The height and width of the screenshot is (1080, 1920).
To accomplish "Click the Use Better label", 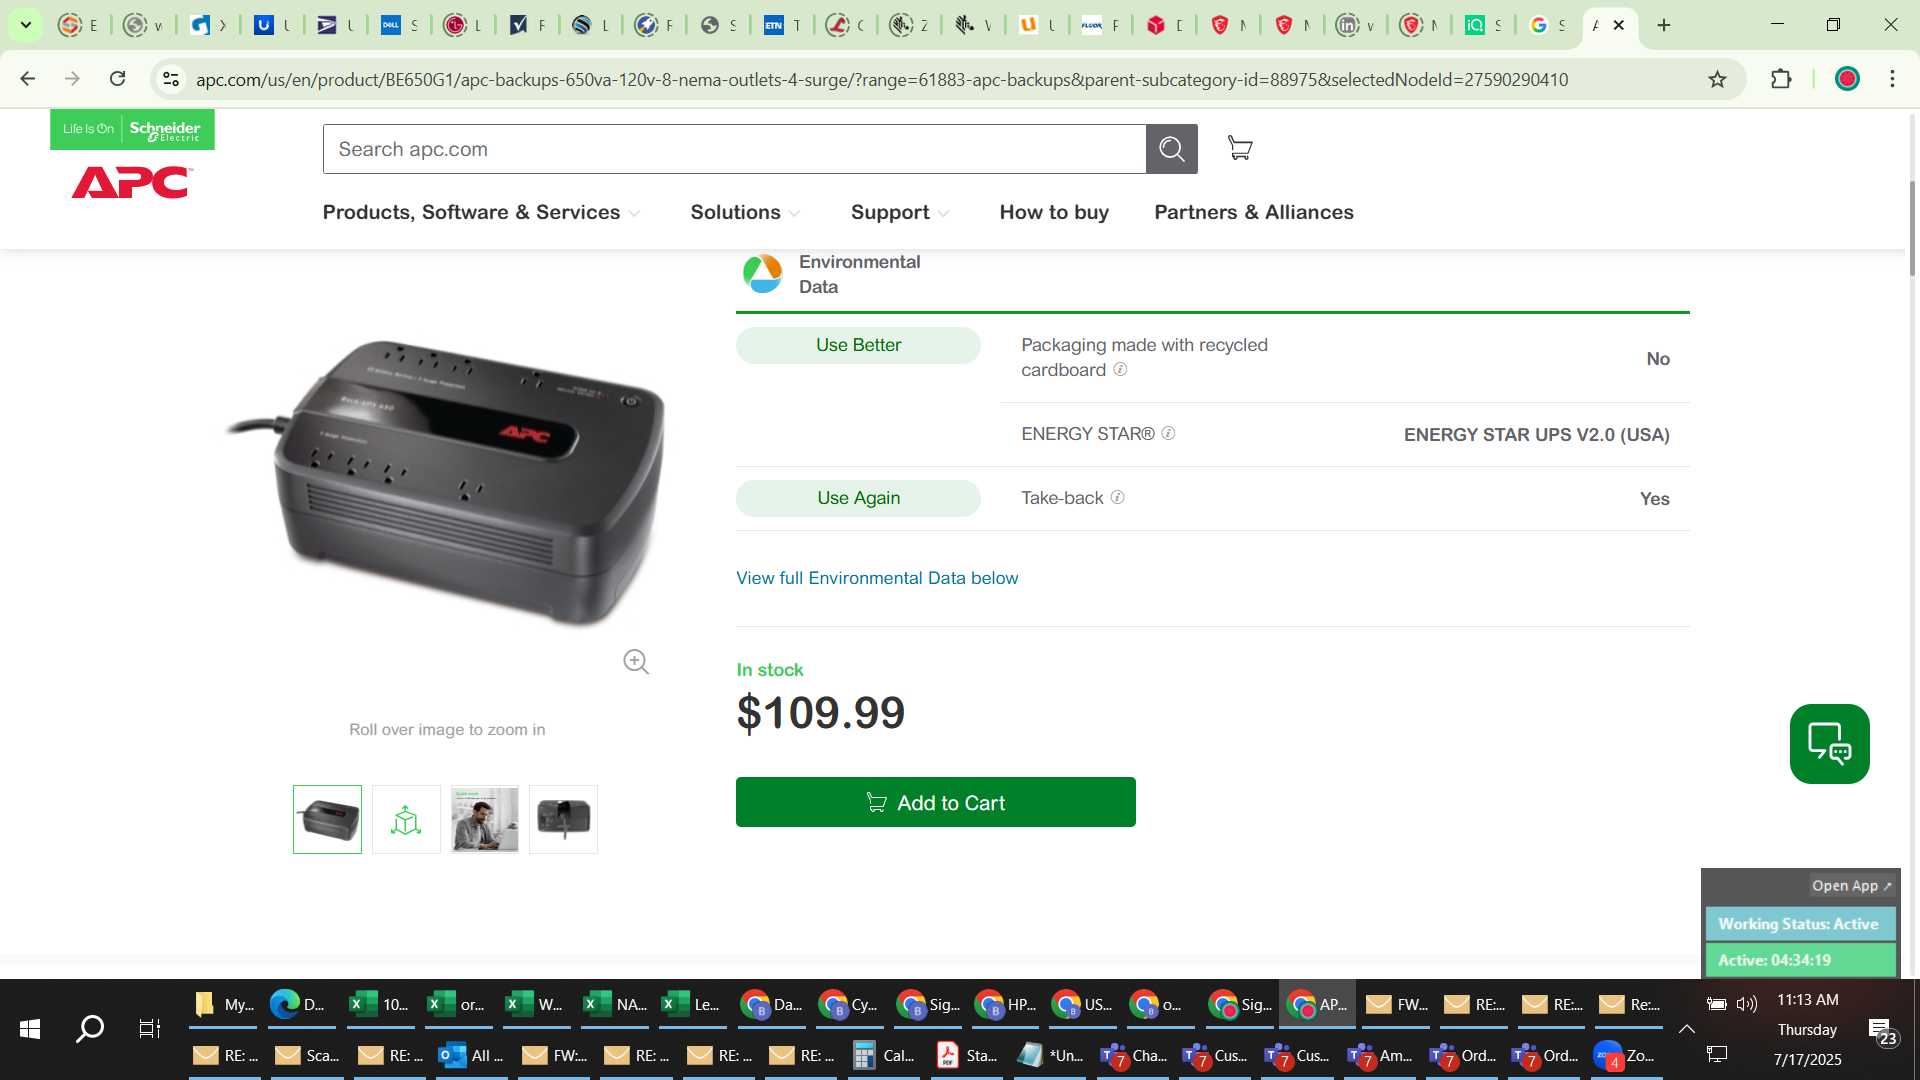I will click(x=858, y=345).
